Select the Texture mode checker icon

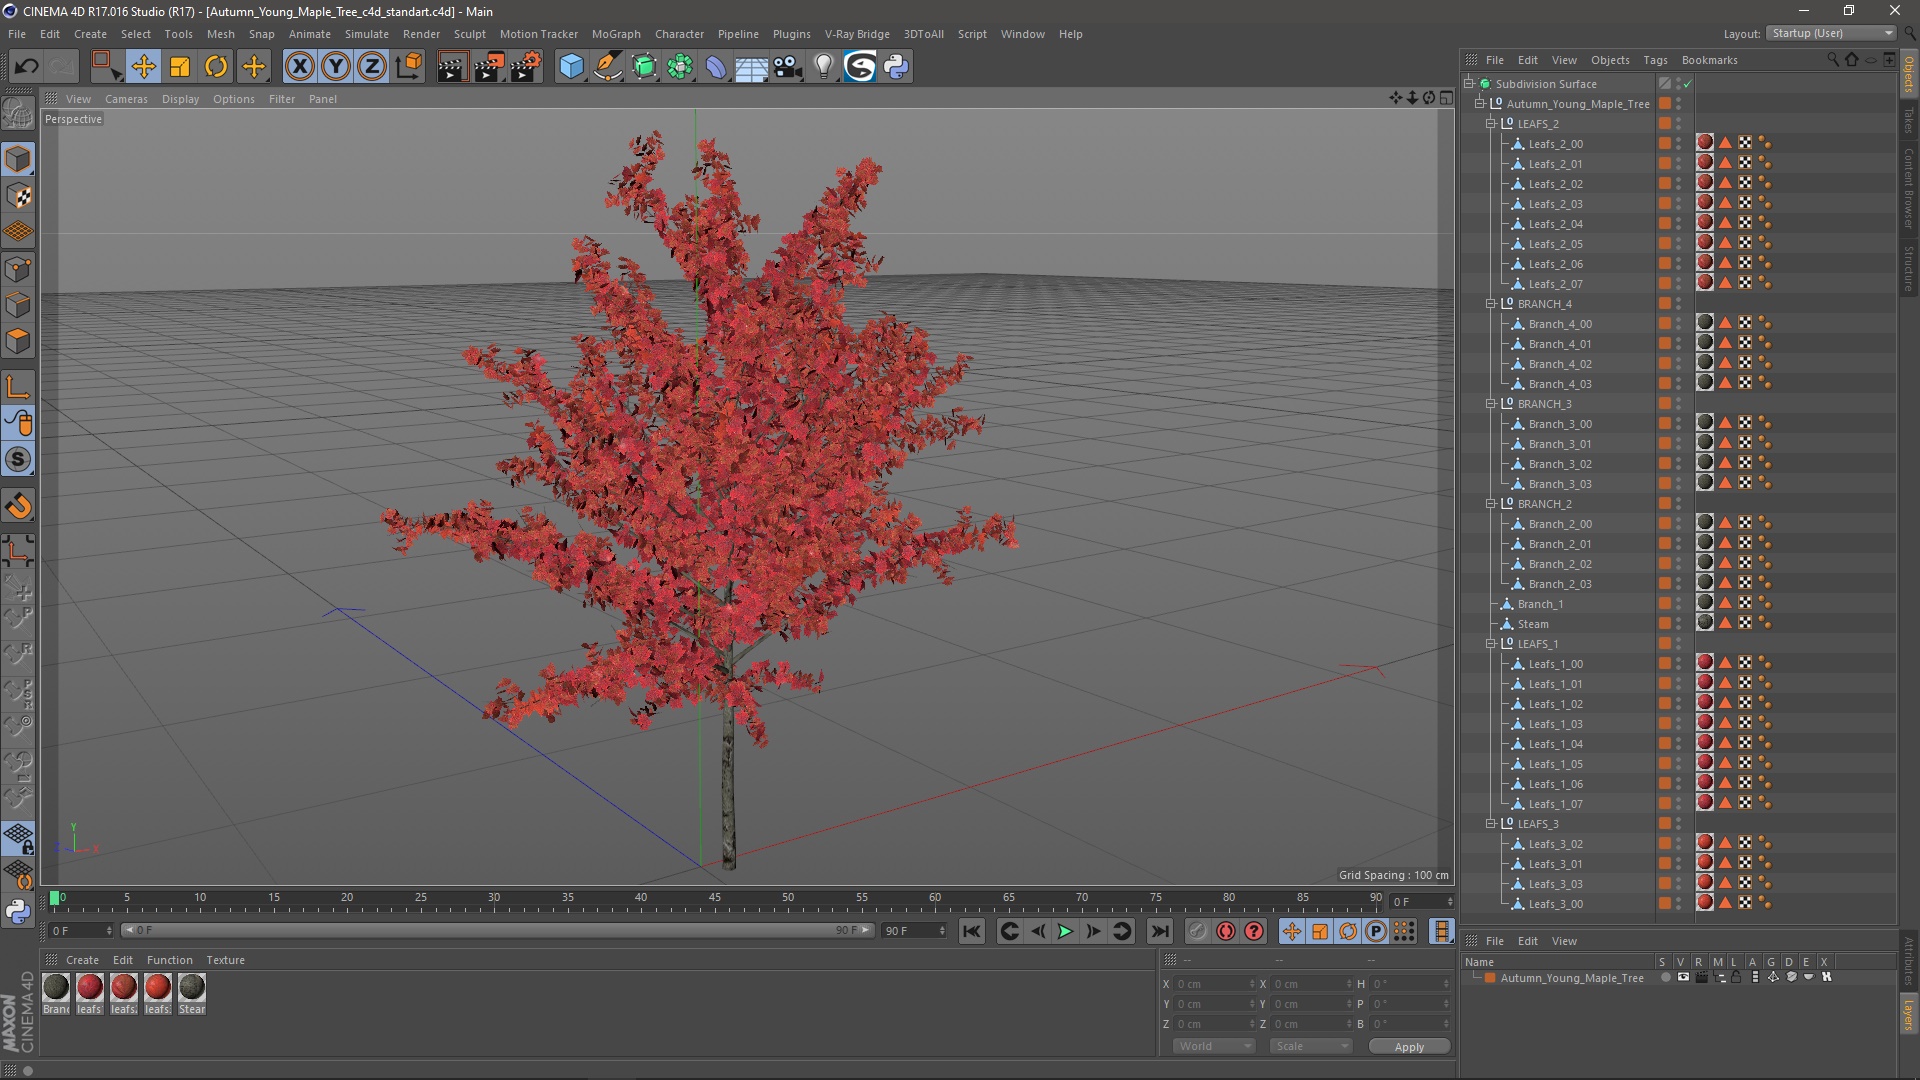(18, 196)
